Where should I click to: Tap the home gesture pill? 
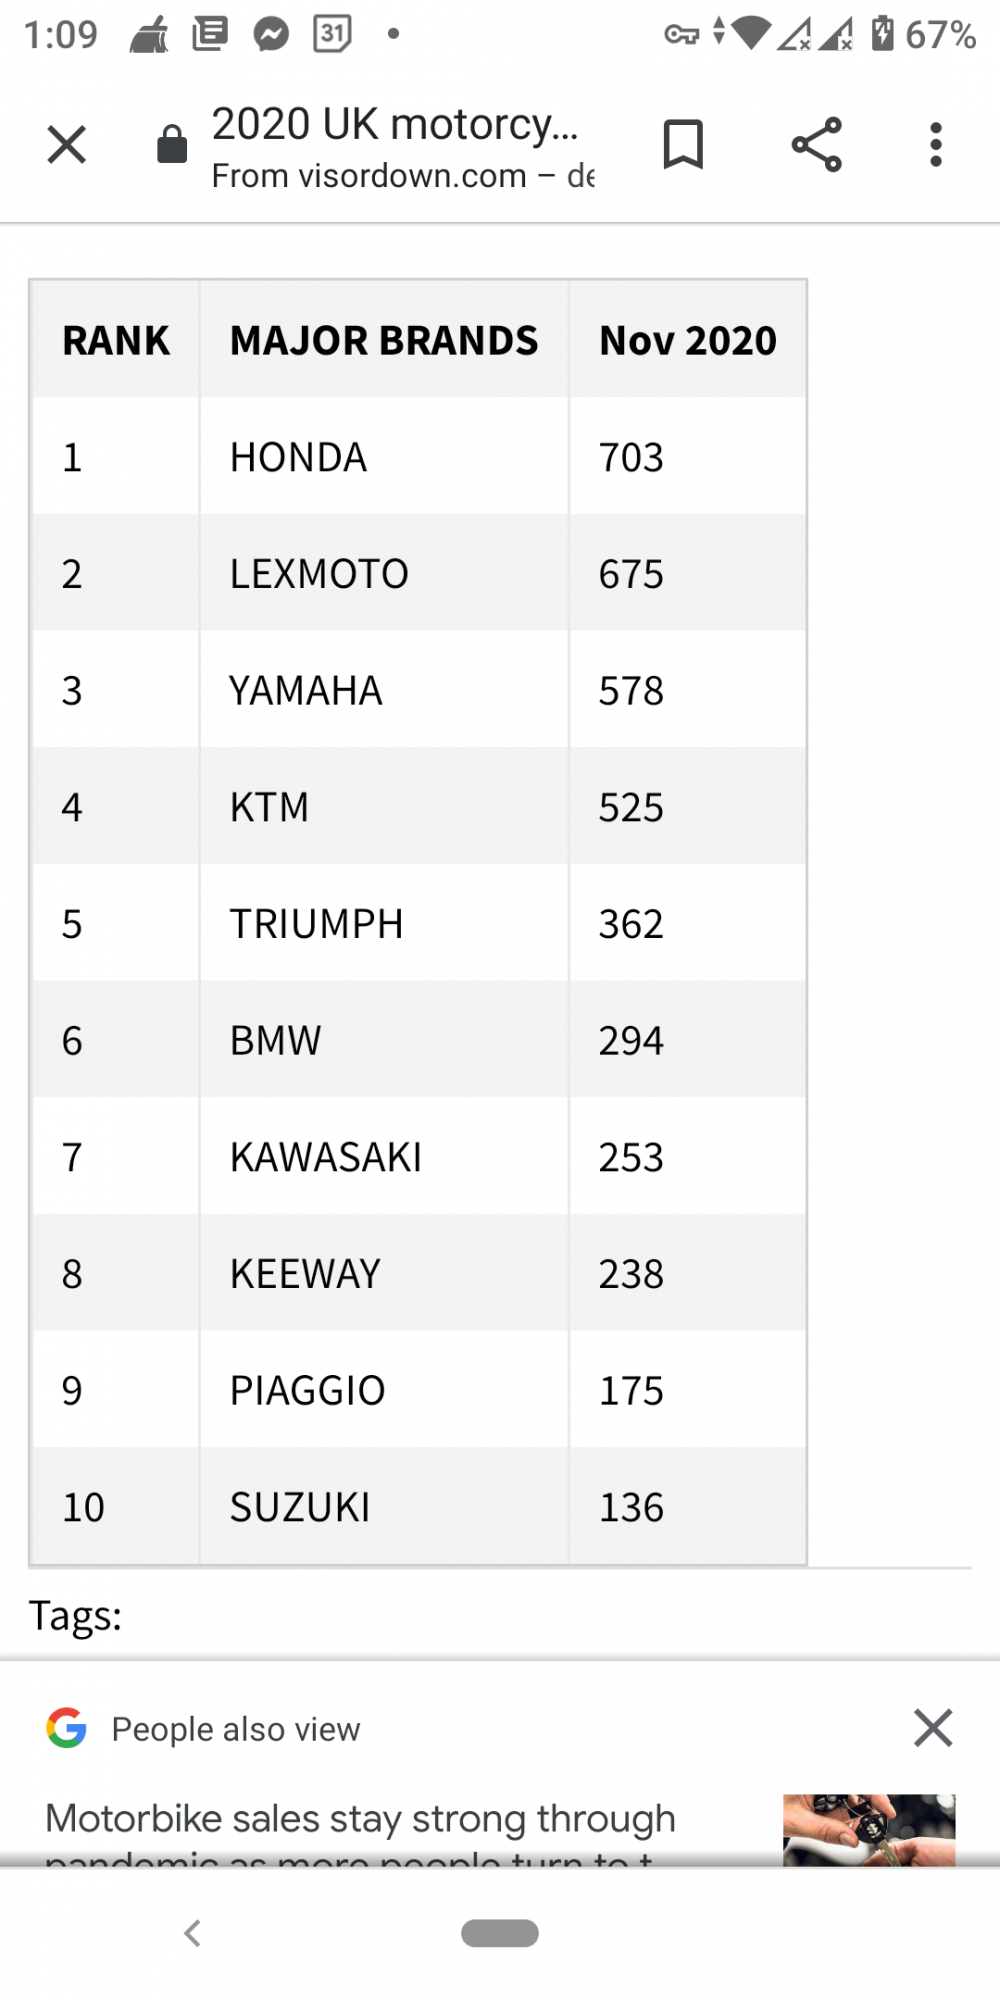[500, 1933]
